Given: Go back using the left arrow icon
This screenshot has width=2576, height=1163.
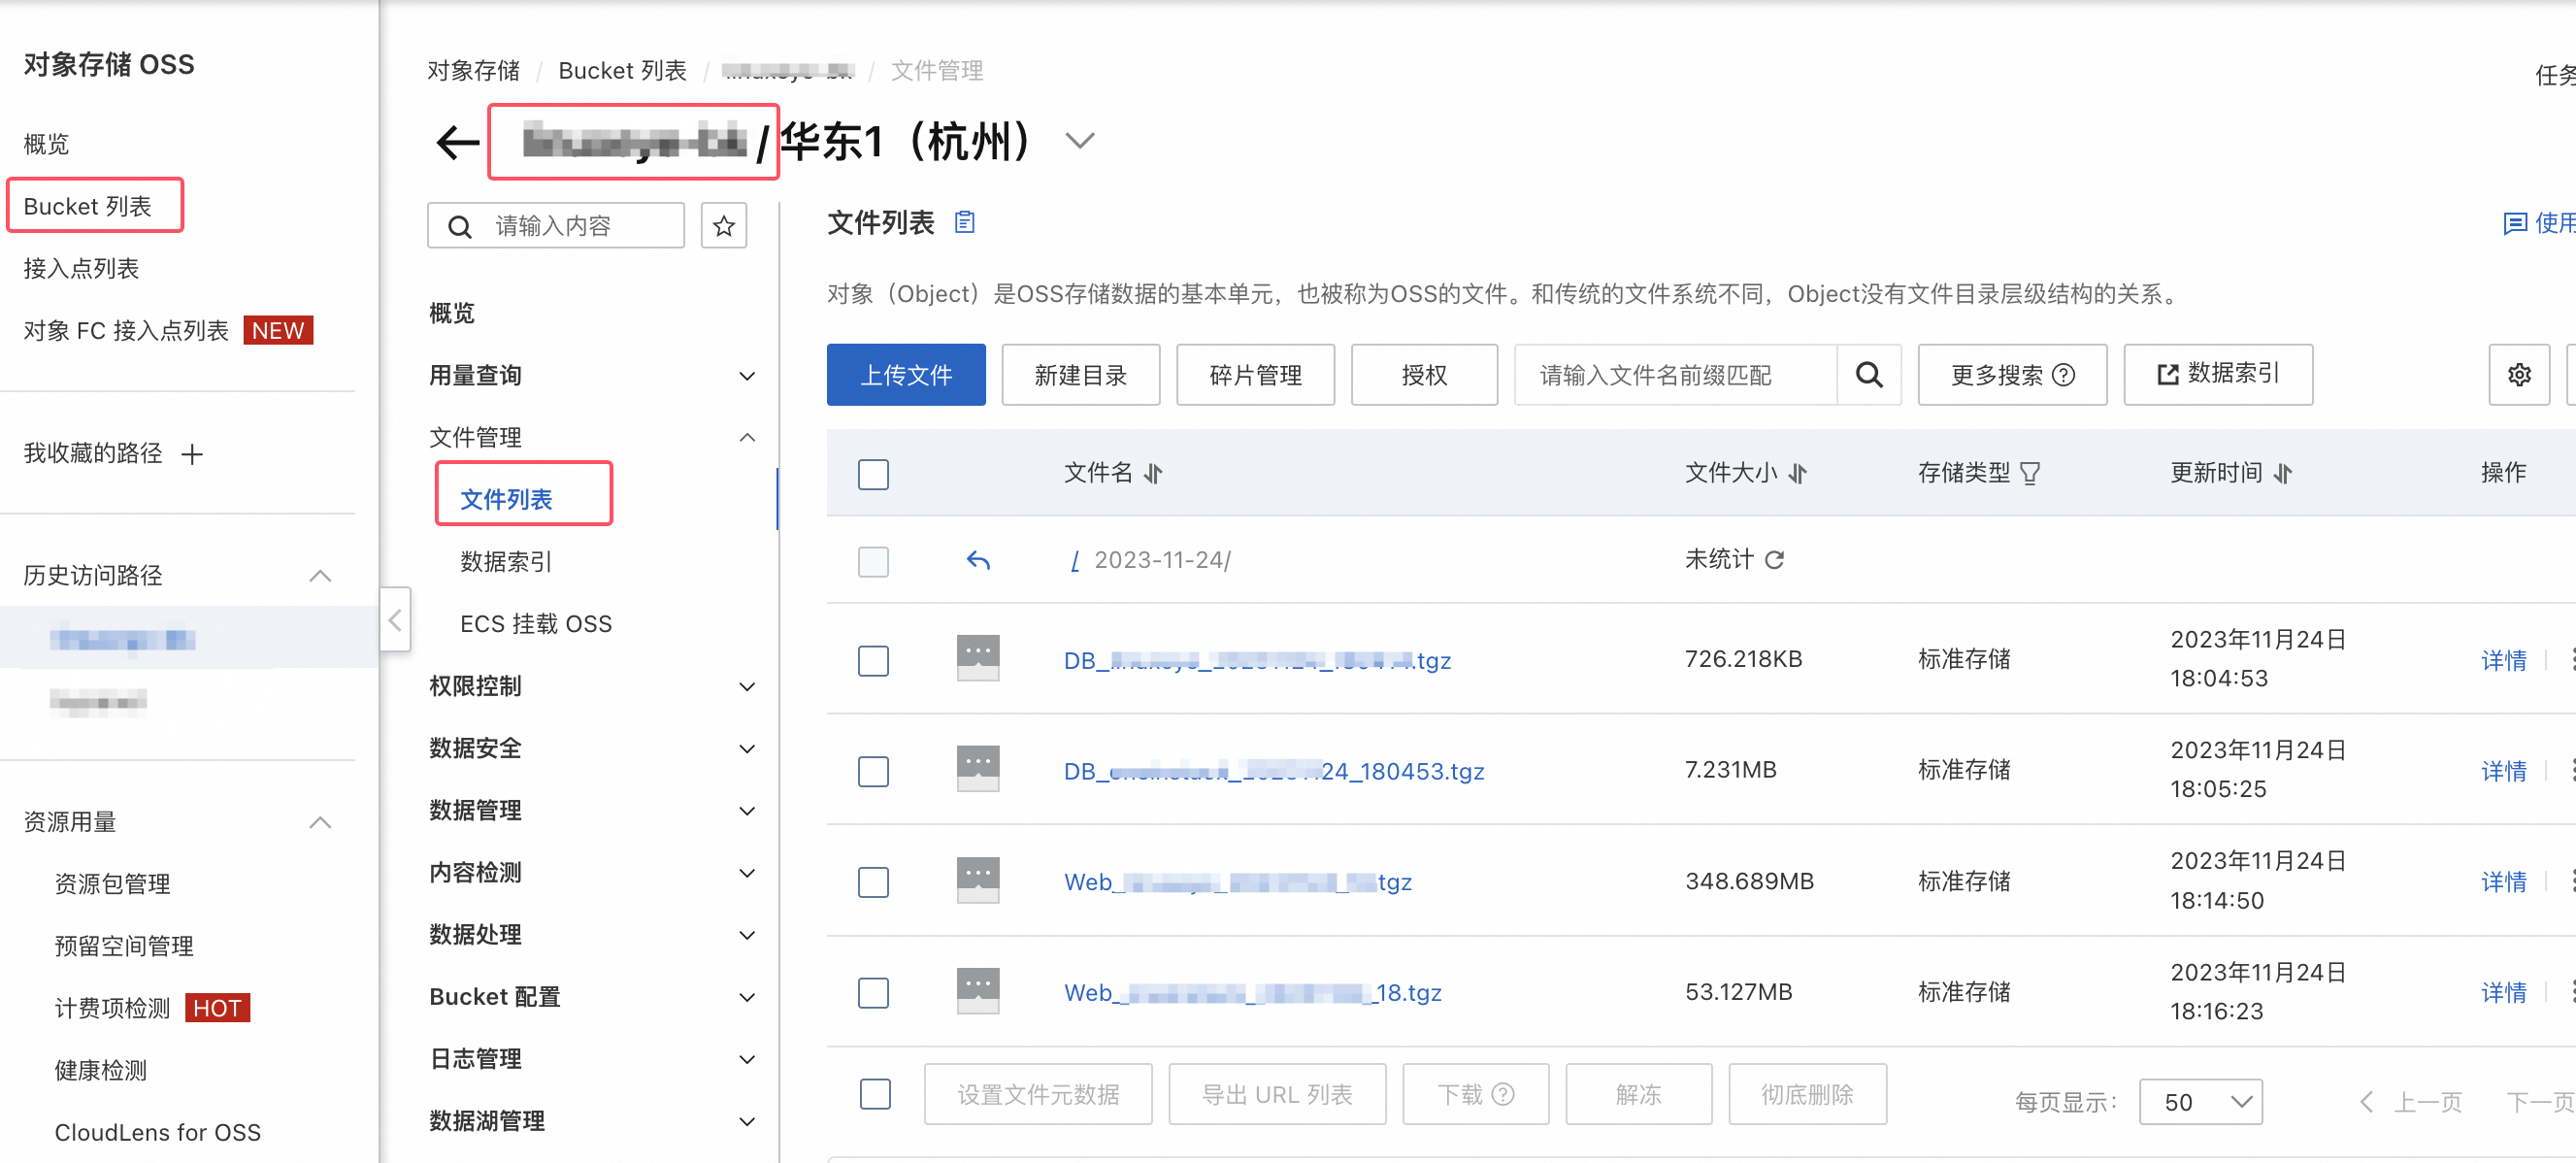Looking at the screenshot, I should [458, 142].
